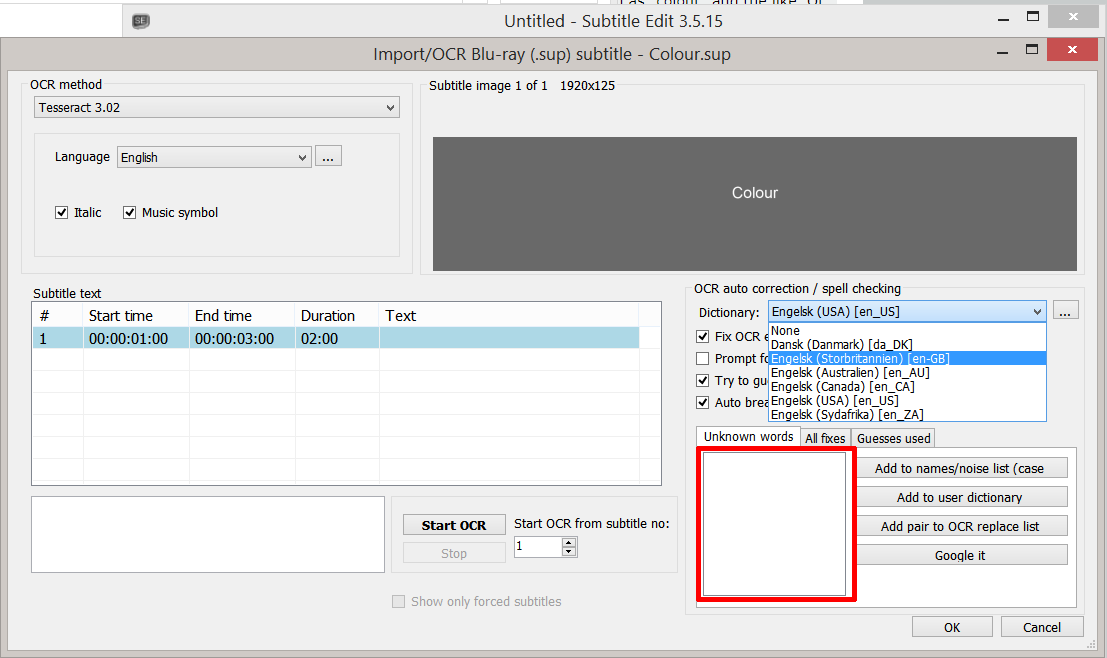The height and width of the screenshot is (658, 1107).
Task: Click Add to user dictionary button
Action: [960, 497]
